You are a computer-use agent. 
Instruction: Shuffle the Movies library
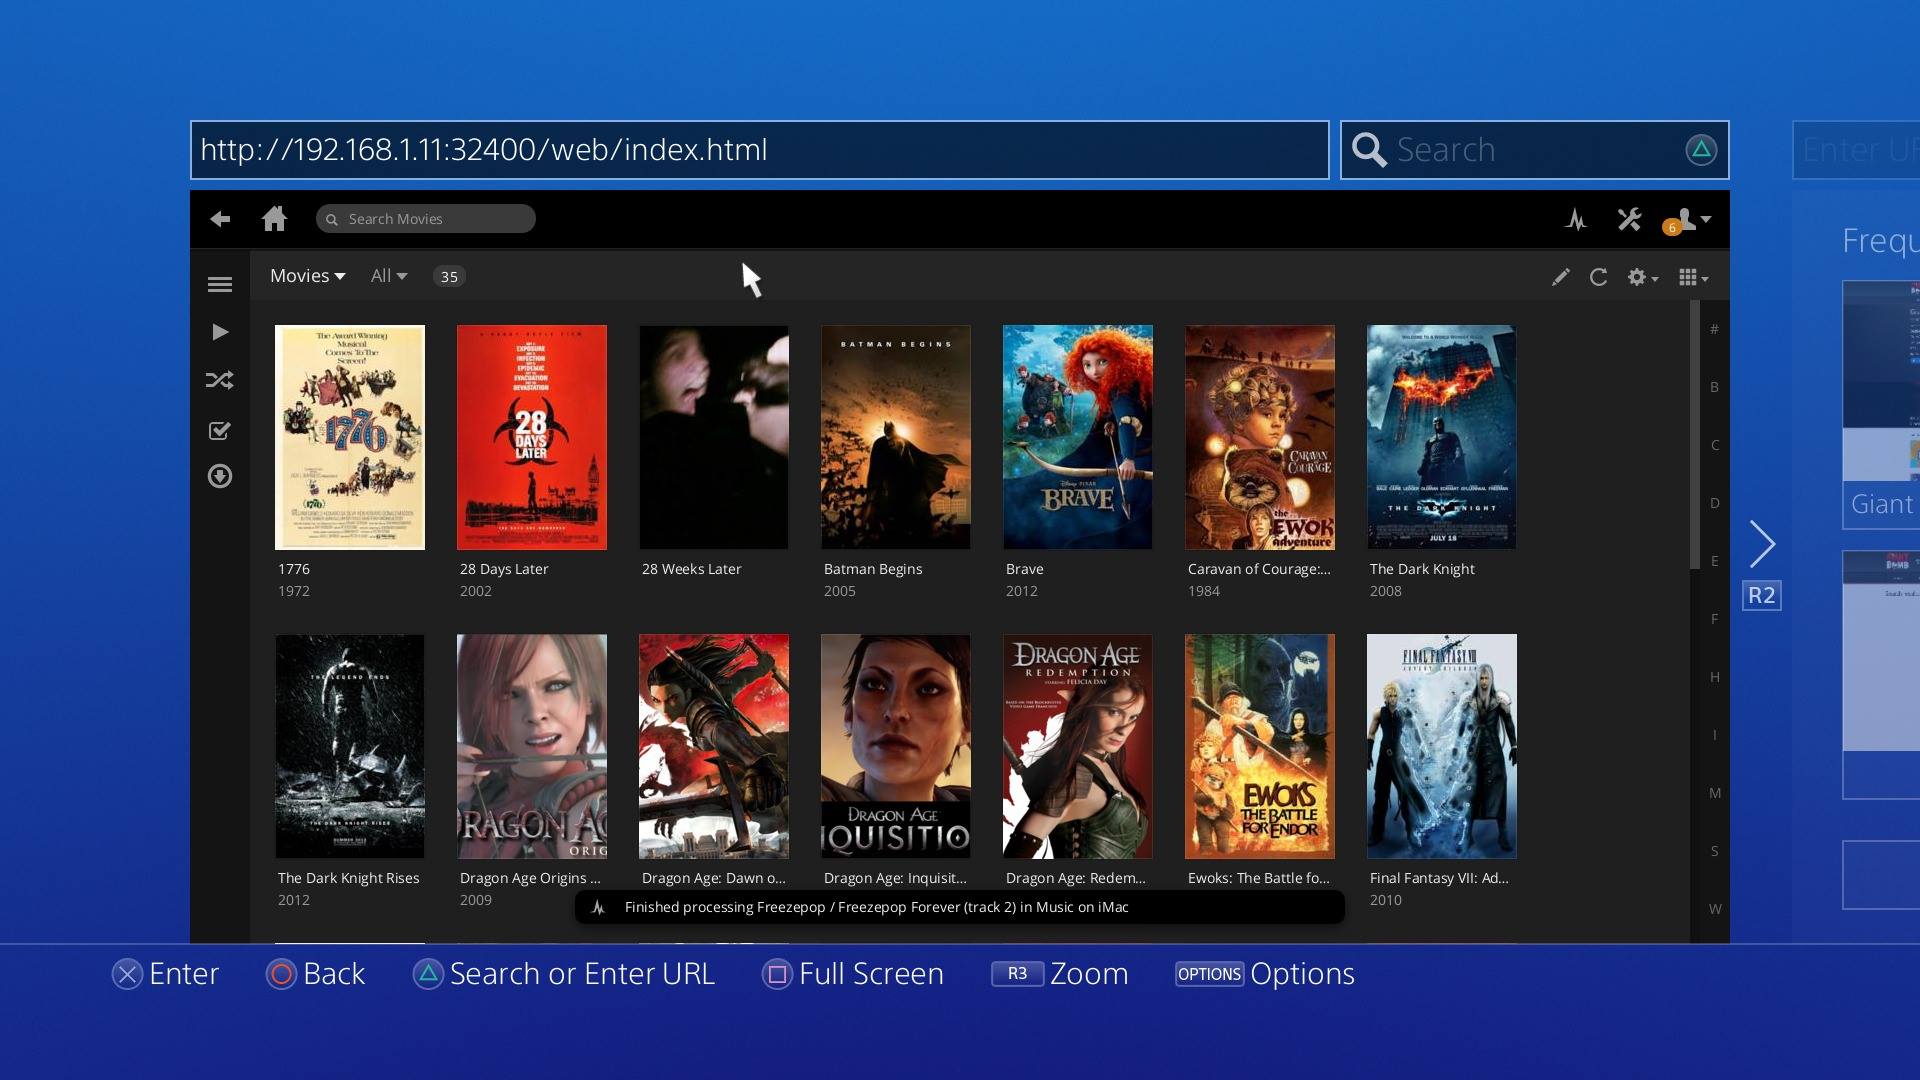(220, 380)
